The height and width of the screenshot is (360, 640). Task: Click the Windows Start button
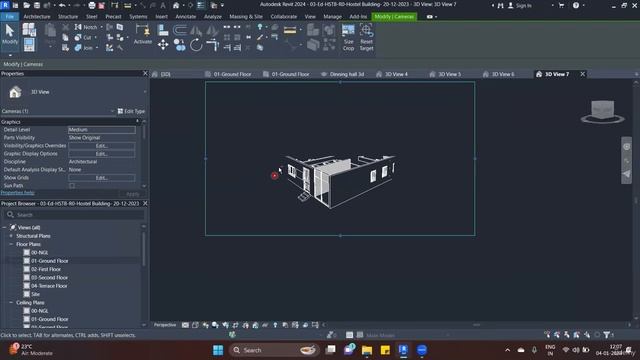[x=218, y=350]
